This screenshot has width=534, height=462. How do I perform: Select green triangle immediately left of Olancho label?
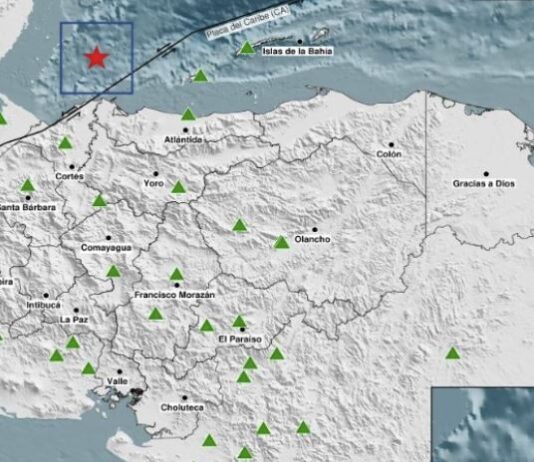click(281, 242)
